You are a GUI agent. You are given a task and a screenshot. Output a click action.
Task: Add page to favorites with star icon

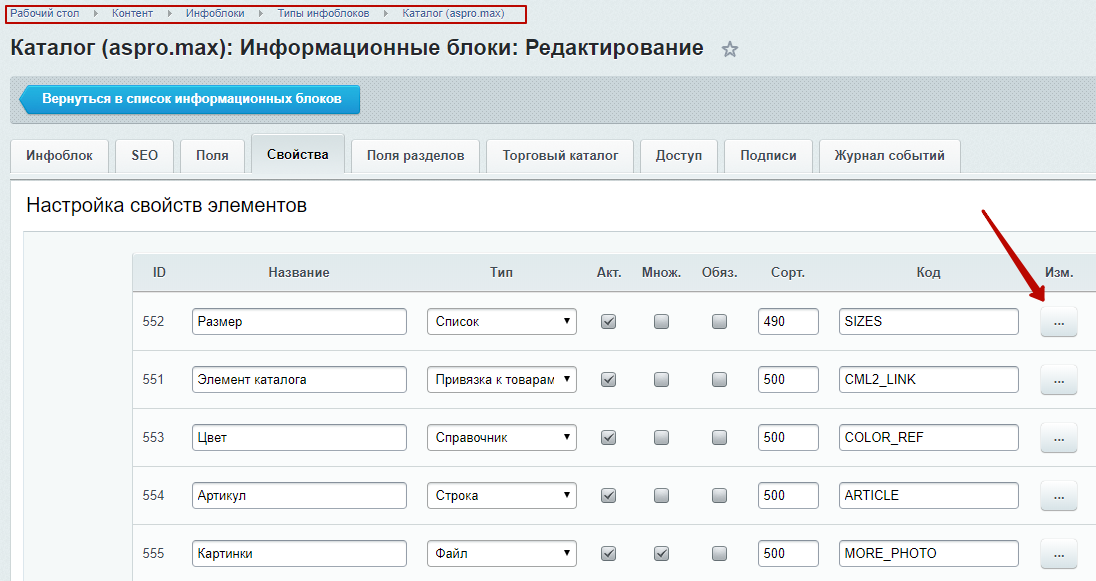click(730, 49)
